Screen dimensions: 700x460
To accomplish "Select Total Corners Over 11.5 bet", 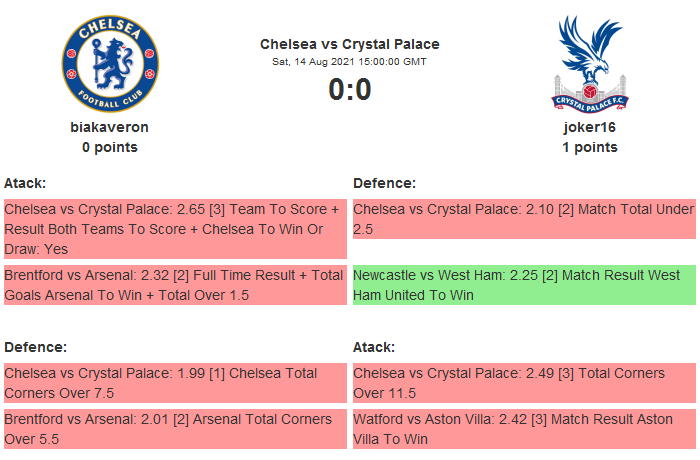I will click(x=523, y=383).
